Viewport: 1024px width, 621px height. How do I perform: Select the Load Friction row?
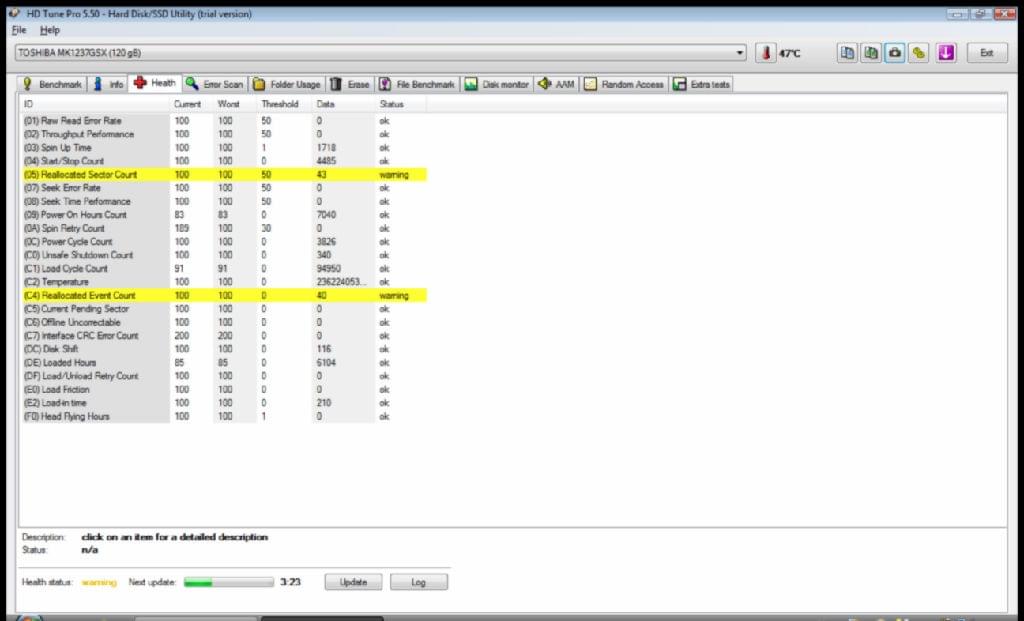[x=224, y=390]
